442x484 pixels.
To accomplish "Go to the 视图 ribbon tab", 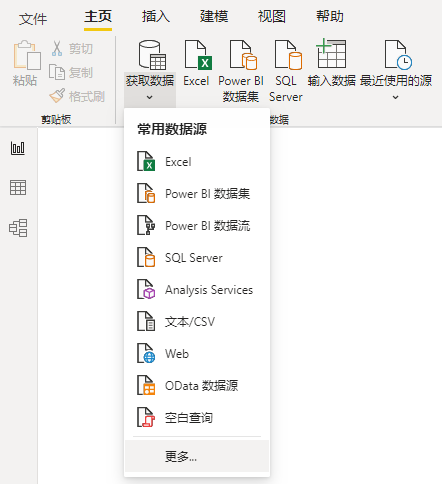I will 272,16.
